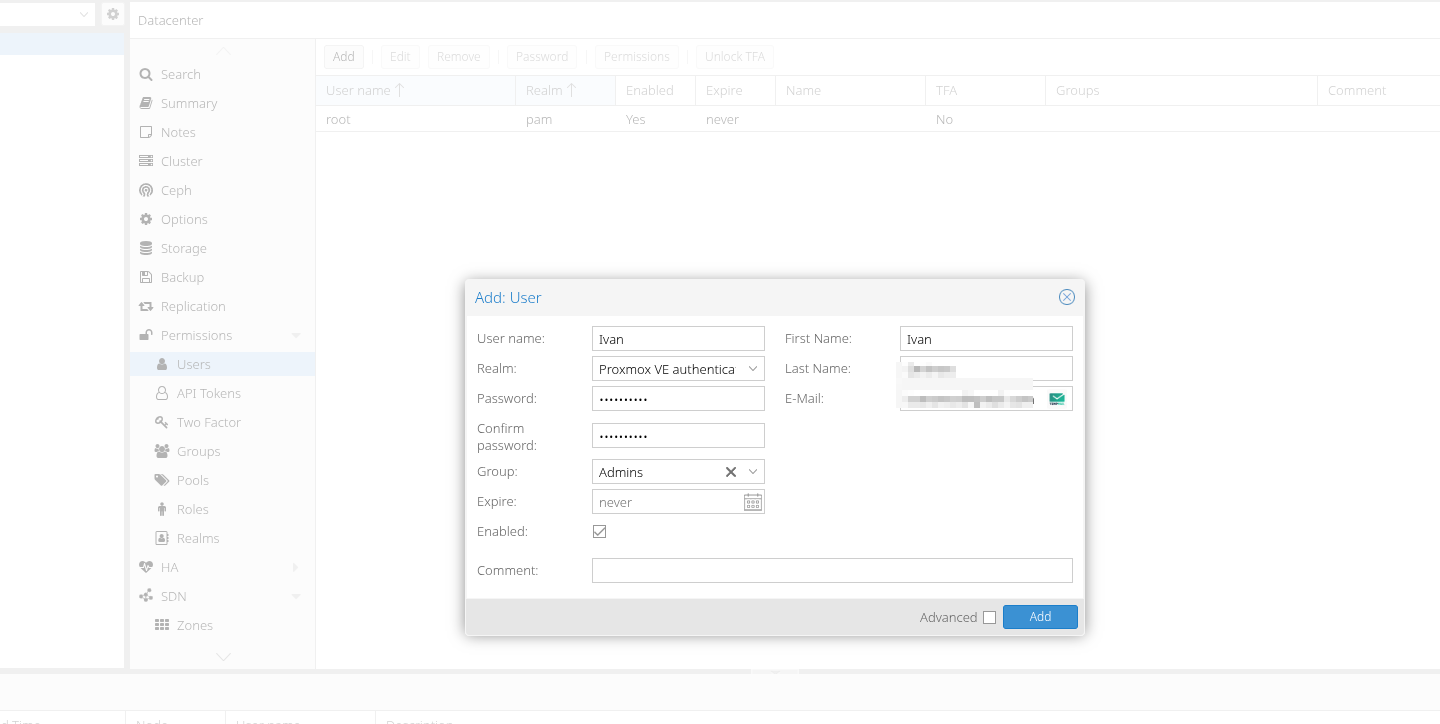1440x724 pixels.
Task: Focus the User name input field
Action: pyautogui.click(x=678, y=339)
